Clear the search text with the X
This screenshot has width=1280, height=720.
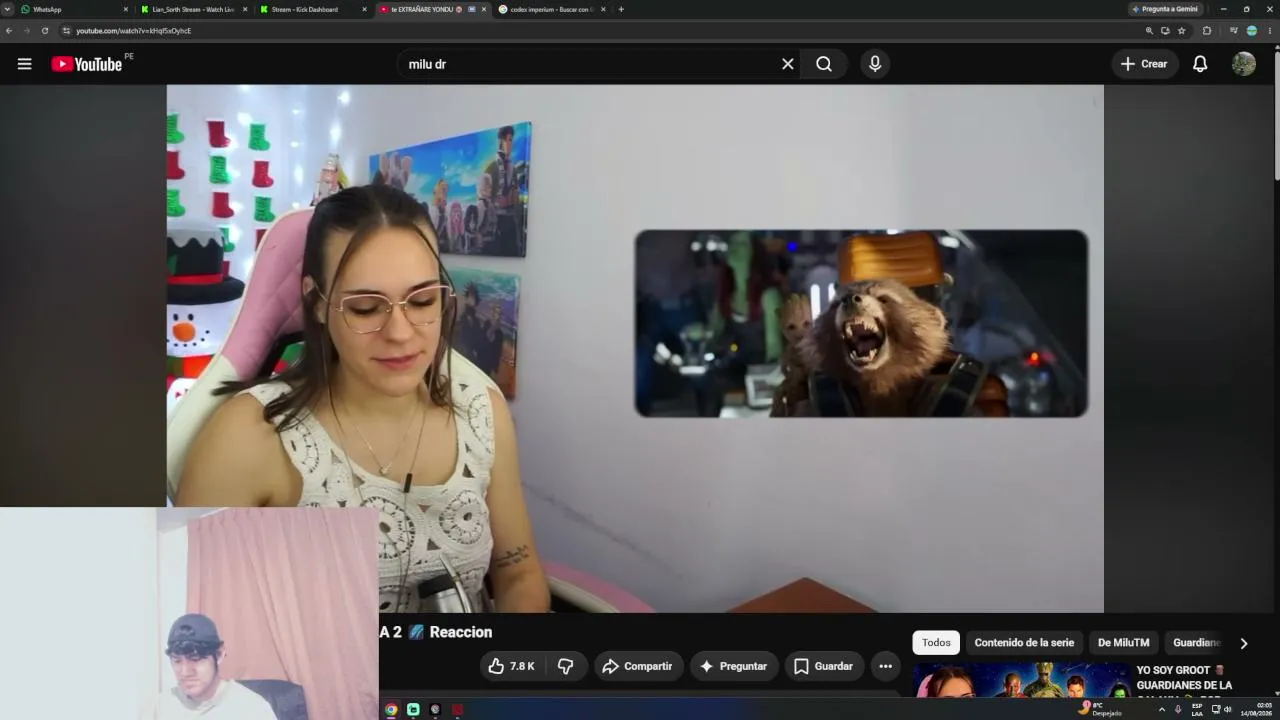click(788, 64)
